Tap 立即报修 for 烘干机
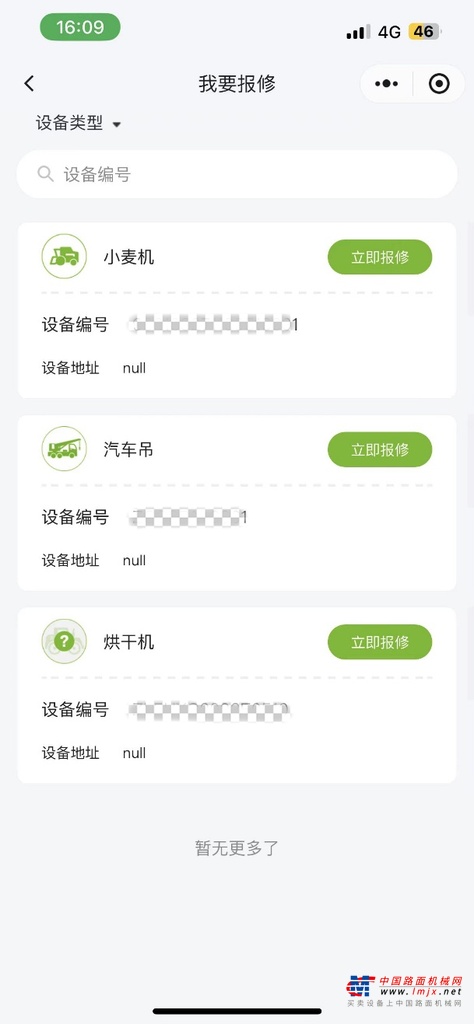This screenshot has width=474, height=1024. coord(380,642)
